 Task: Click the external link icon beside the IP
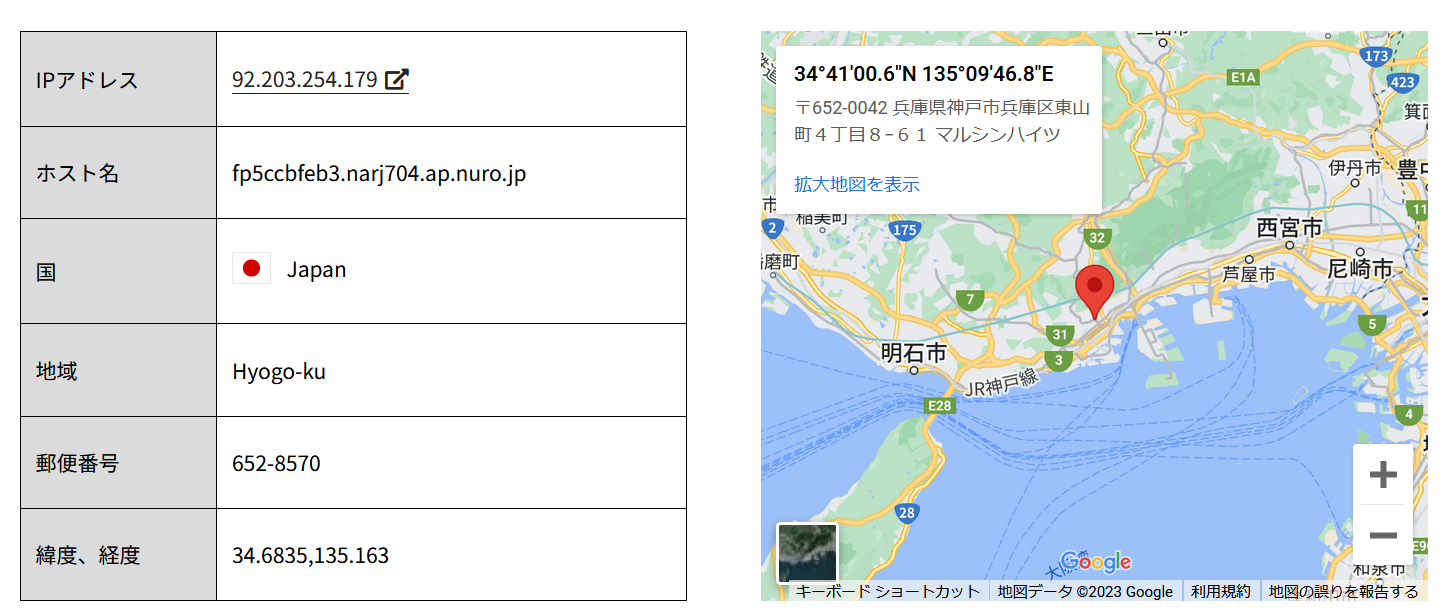tap(397, 79)
